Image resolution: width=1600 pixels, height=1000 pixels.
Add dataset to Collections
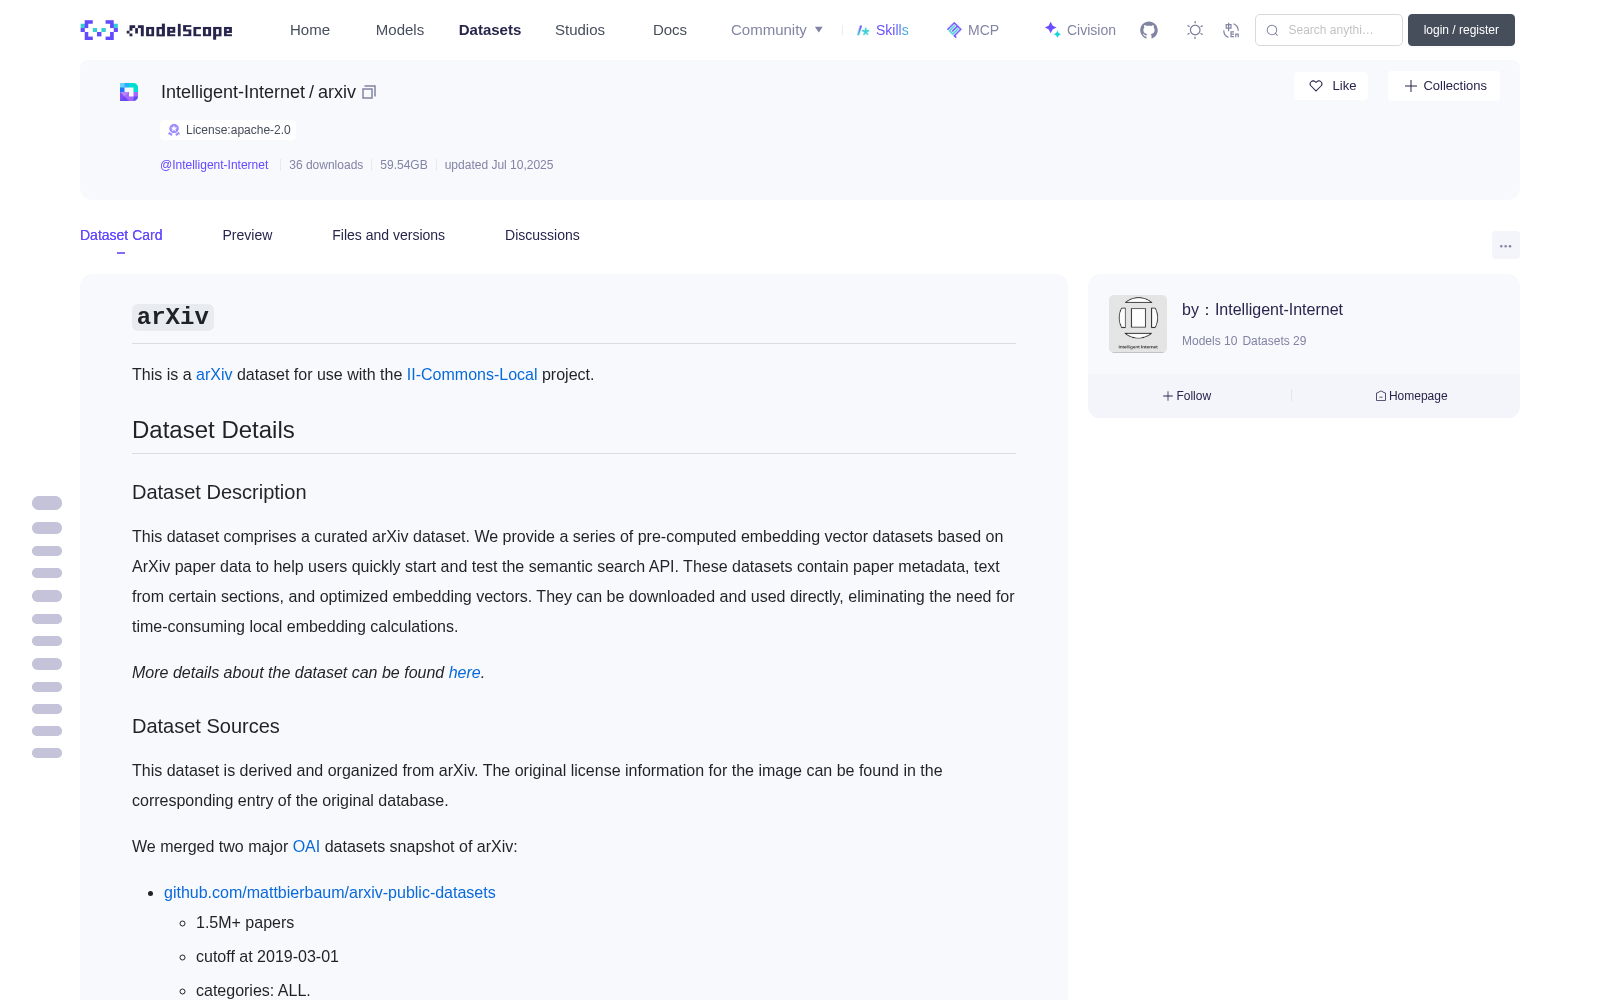1444,86
